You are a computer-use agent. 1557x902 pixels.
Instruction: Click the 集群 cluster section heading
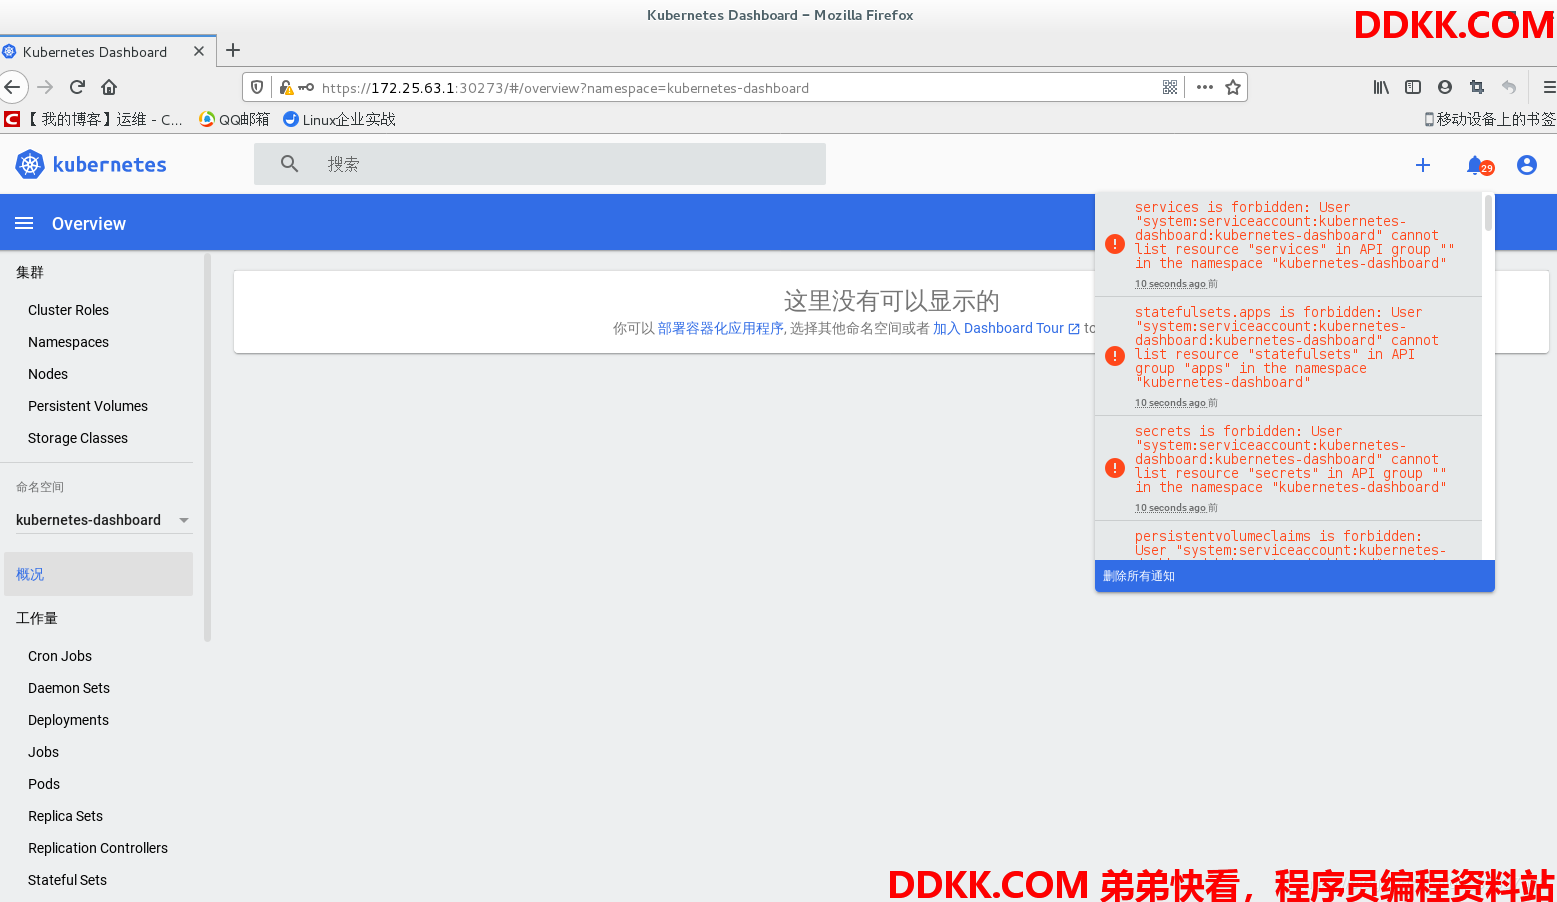[30, 272]
